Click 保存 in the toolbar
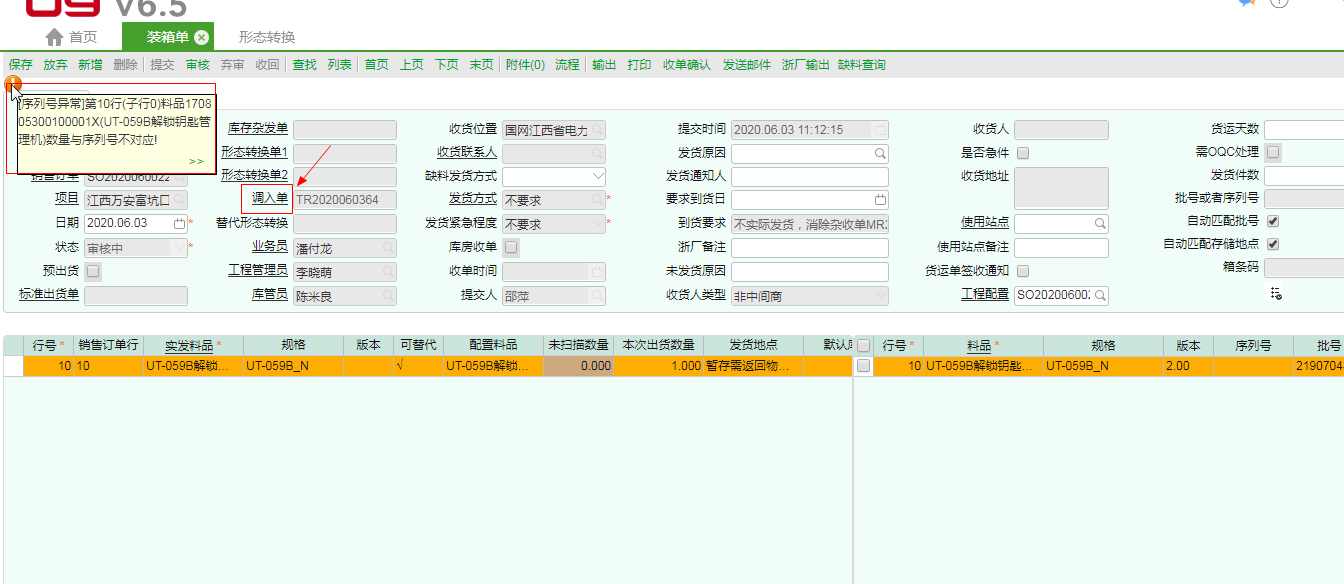This screenshot has width=1344, height=584. coord(20,65)
